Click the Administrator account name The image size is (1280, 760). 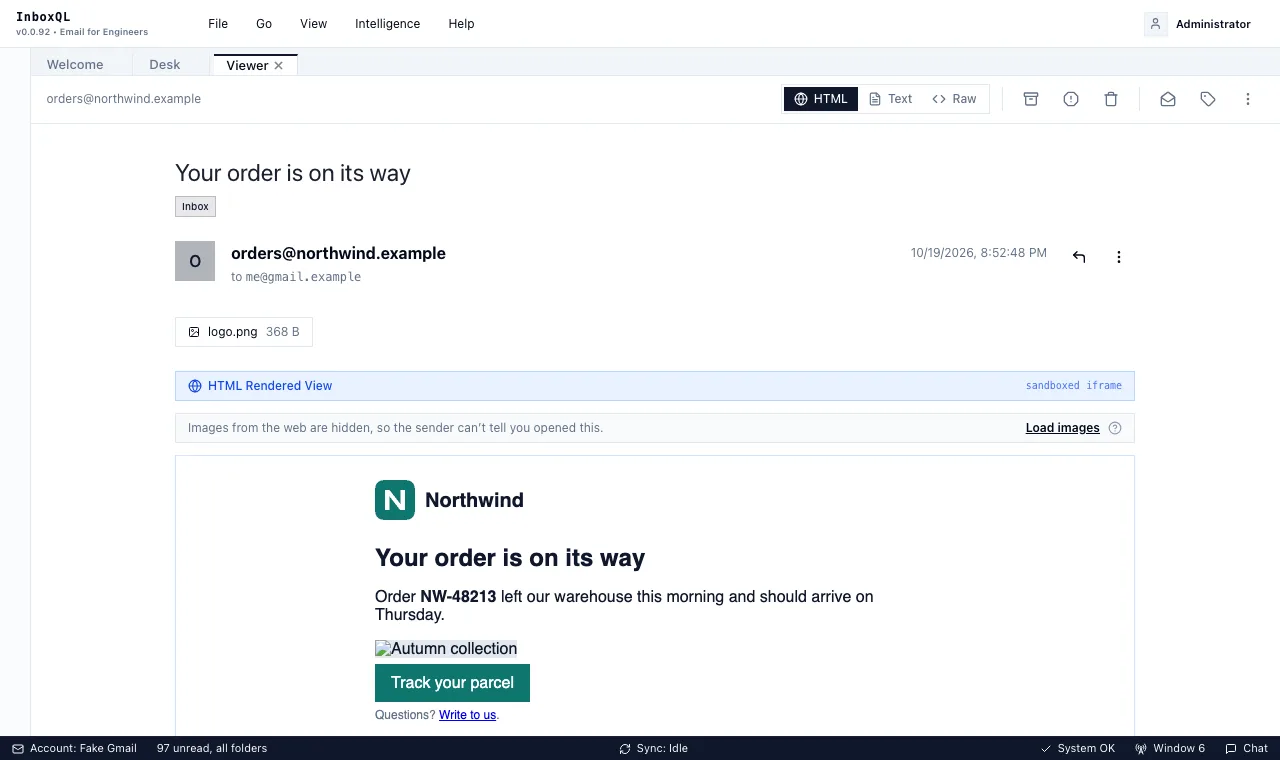(1213, 24)
